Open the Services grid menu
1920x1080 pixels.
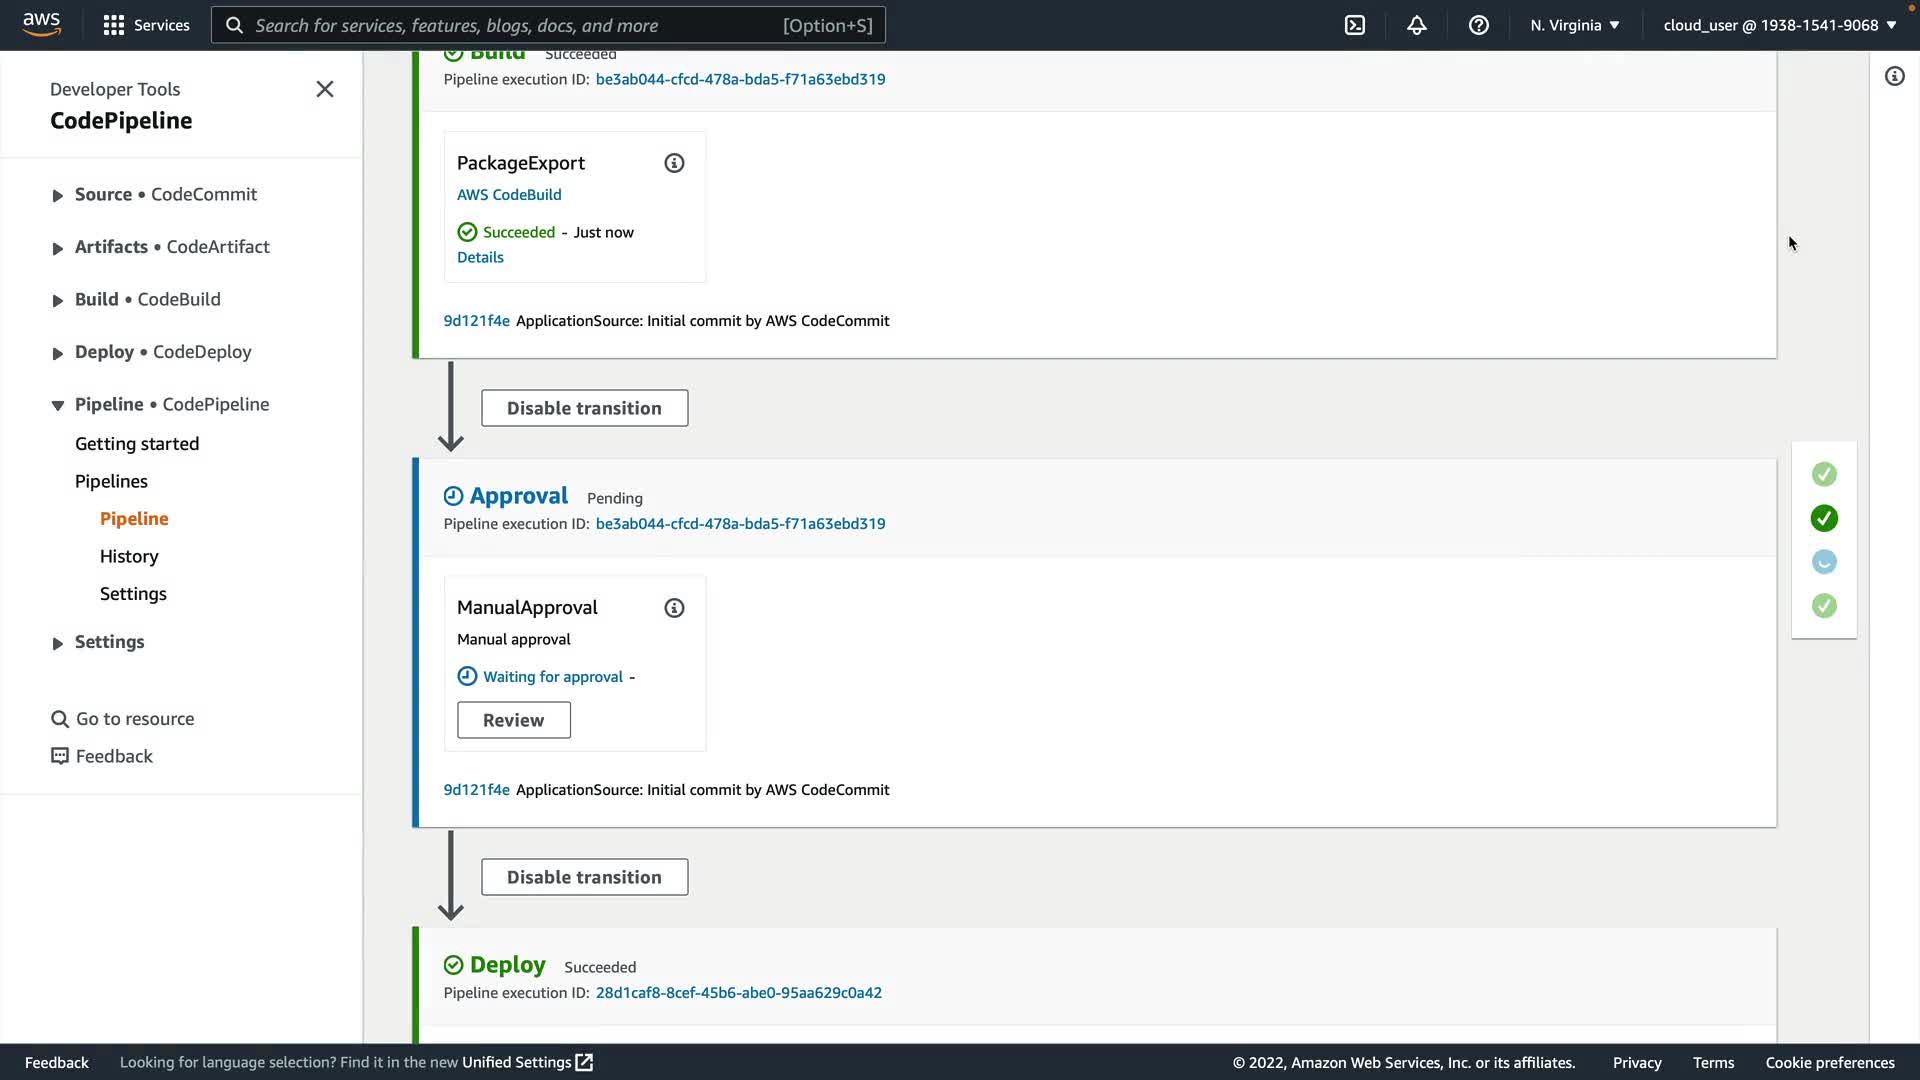(146, 25)
